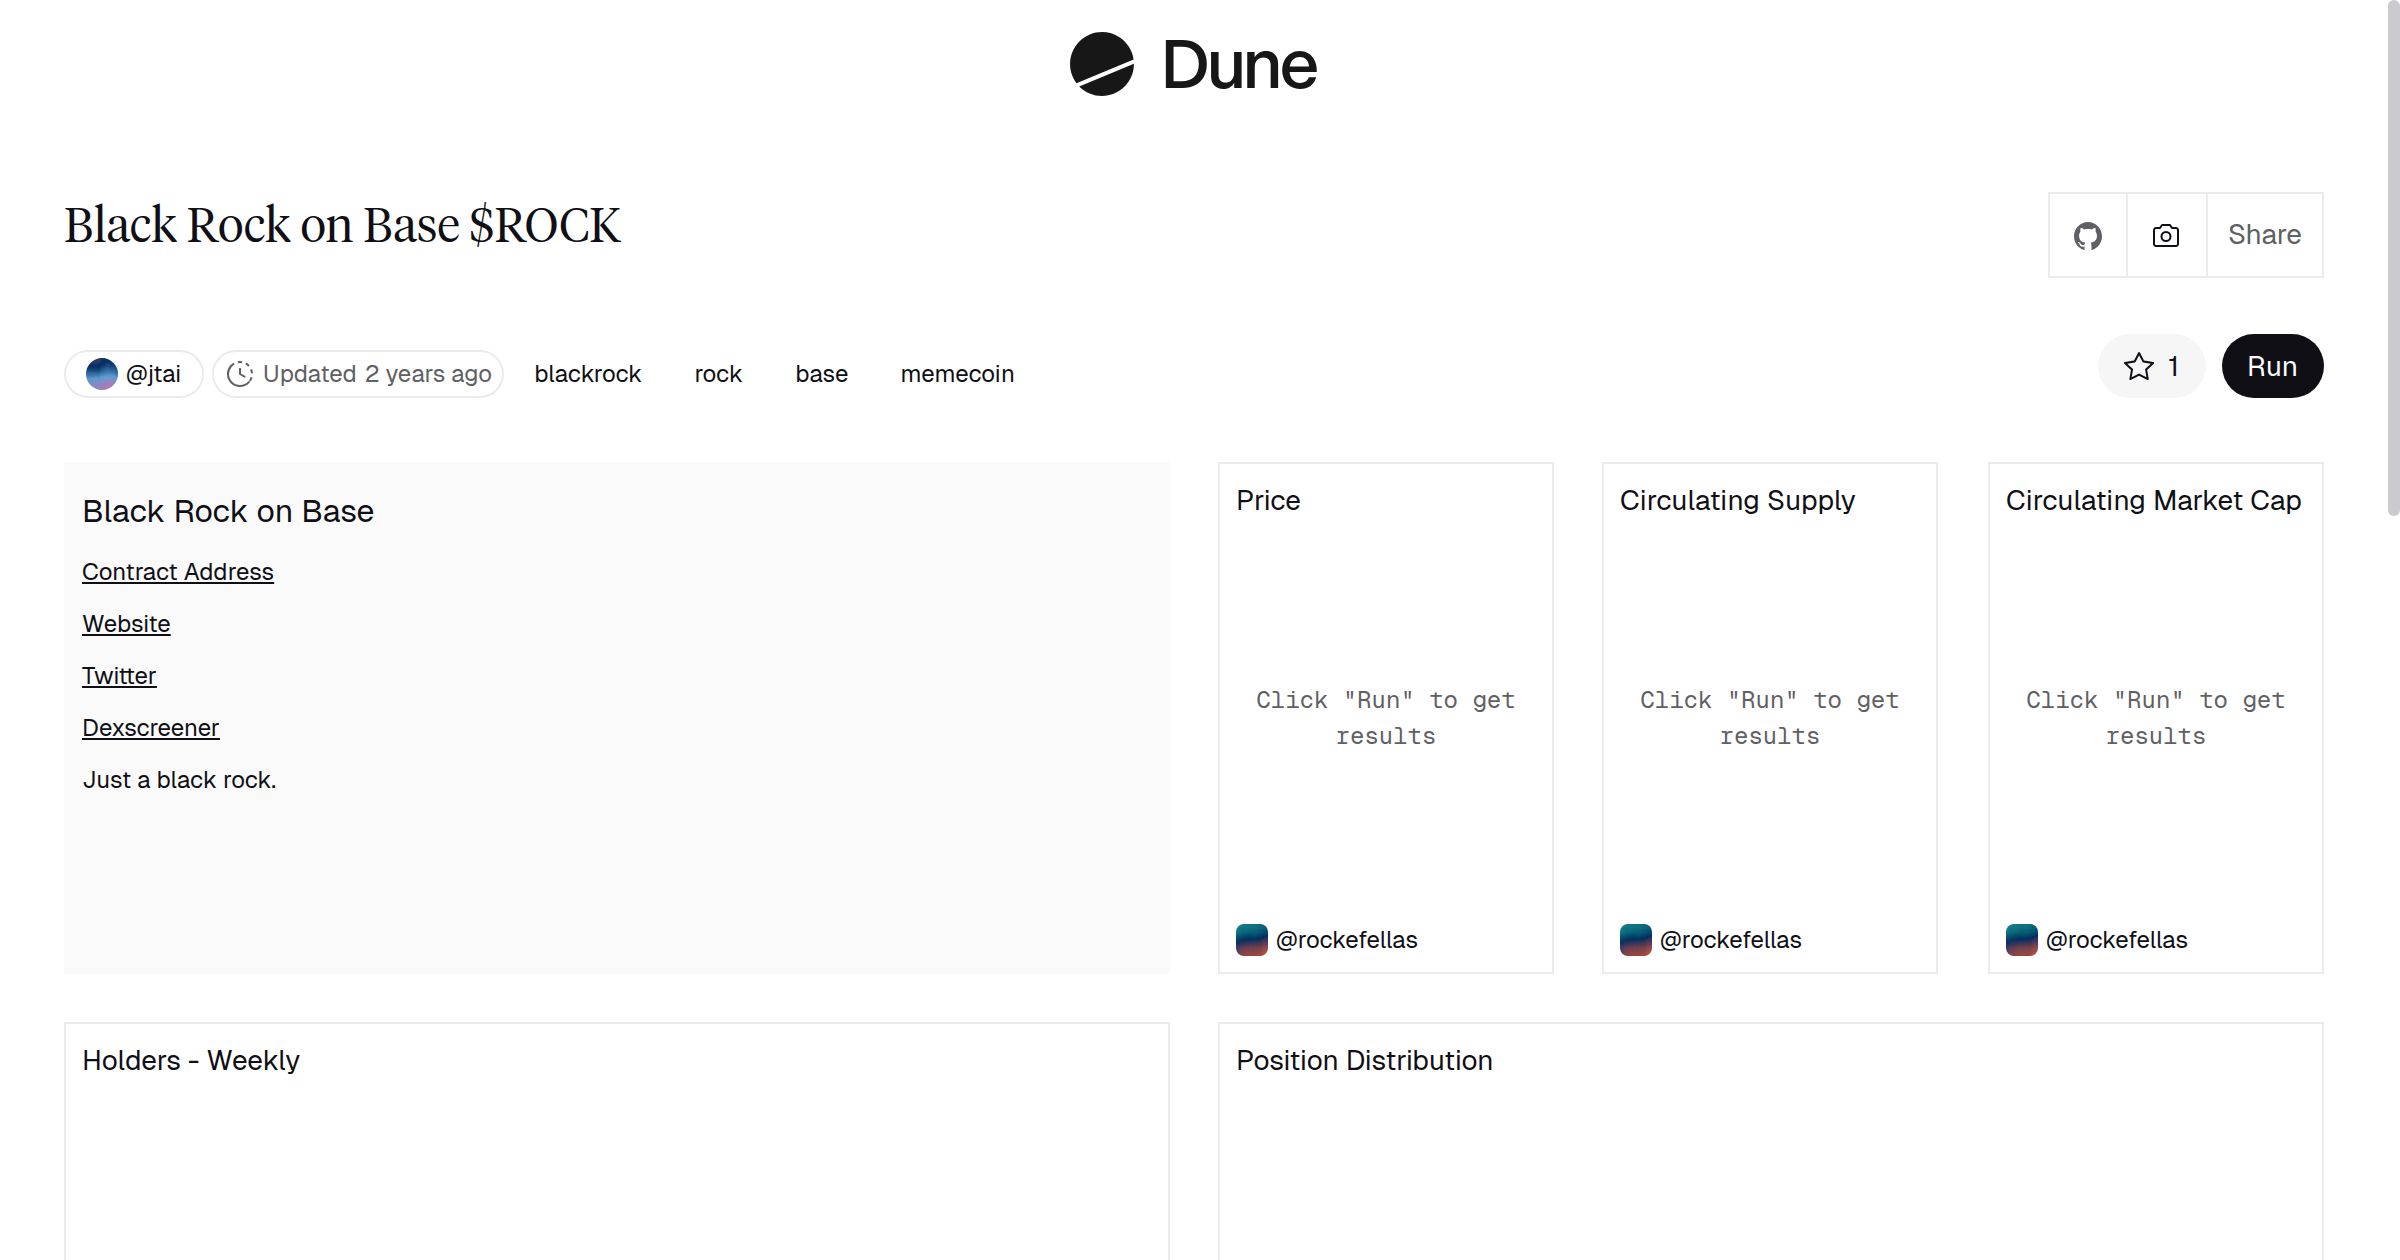Click the page vertical scrollbar
Image resolution: width=2400 pixels, height=1260 pixels.
click(x=2393, y=260)
